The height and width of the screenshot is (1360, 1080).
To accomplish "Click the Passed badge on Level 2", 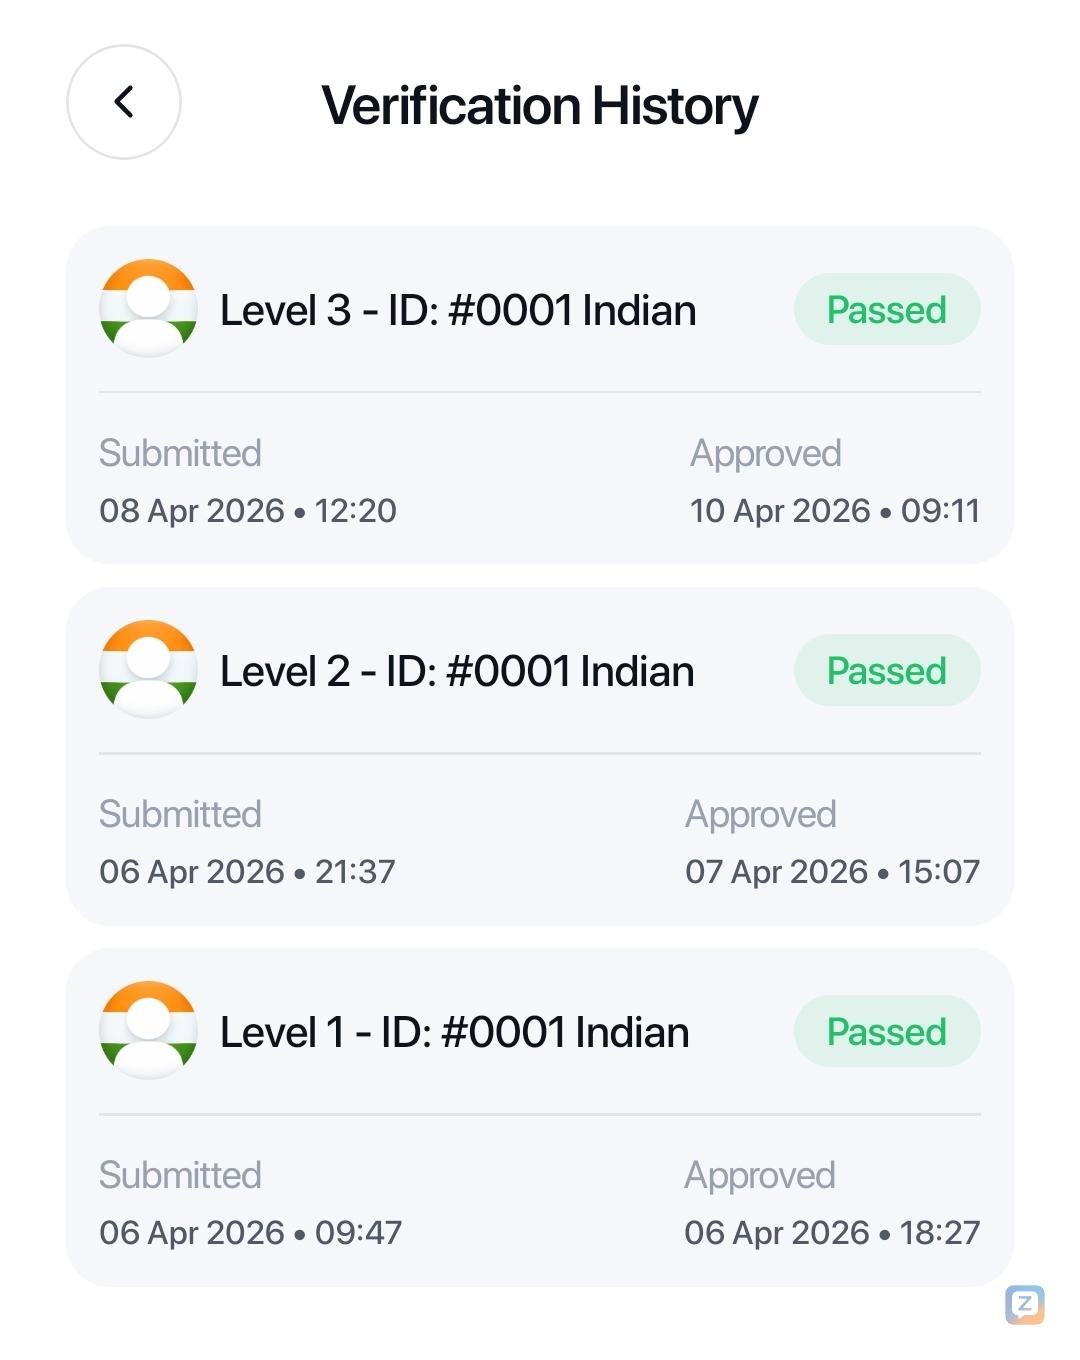I will coord(886,671).
